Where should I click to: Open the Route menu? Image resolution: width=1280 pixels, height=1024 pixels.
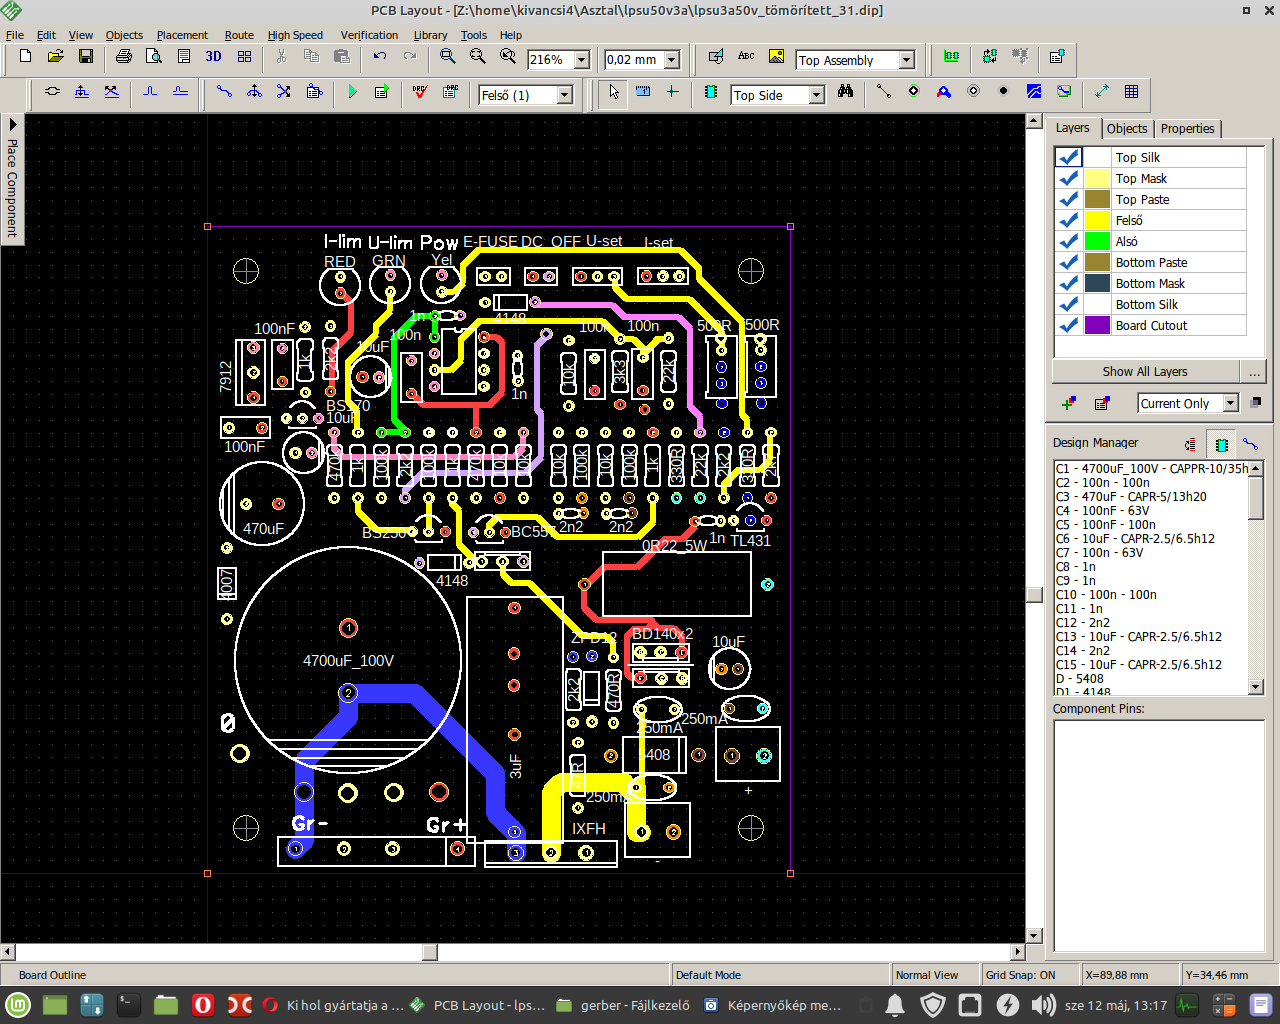coord(239,35)
